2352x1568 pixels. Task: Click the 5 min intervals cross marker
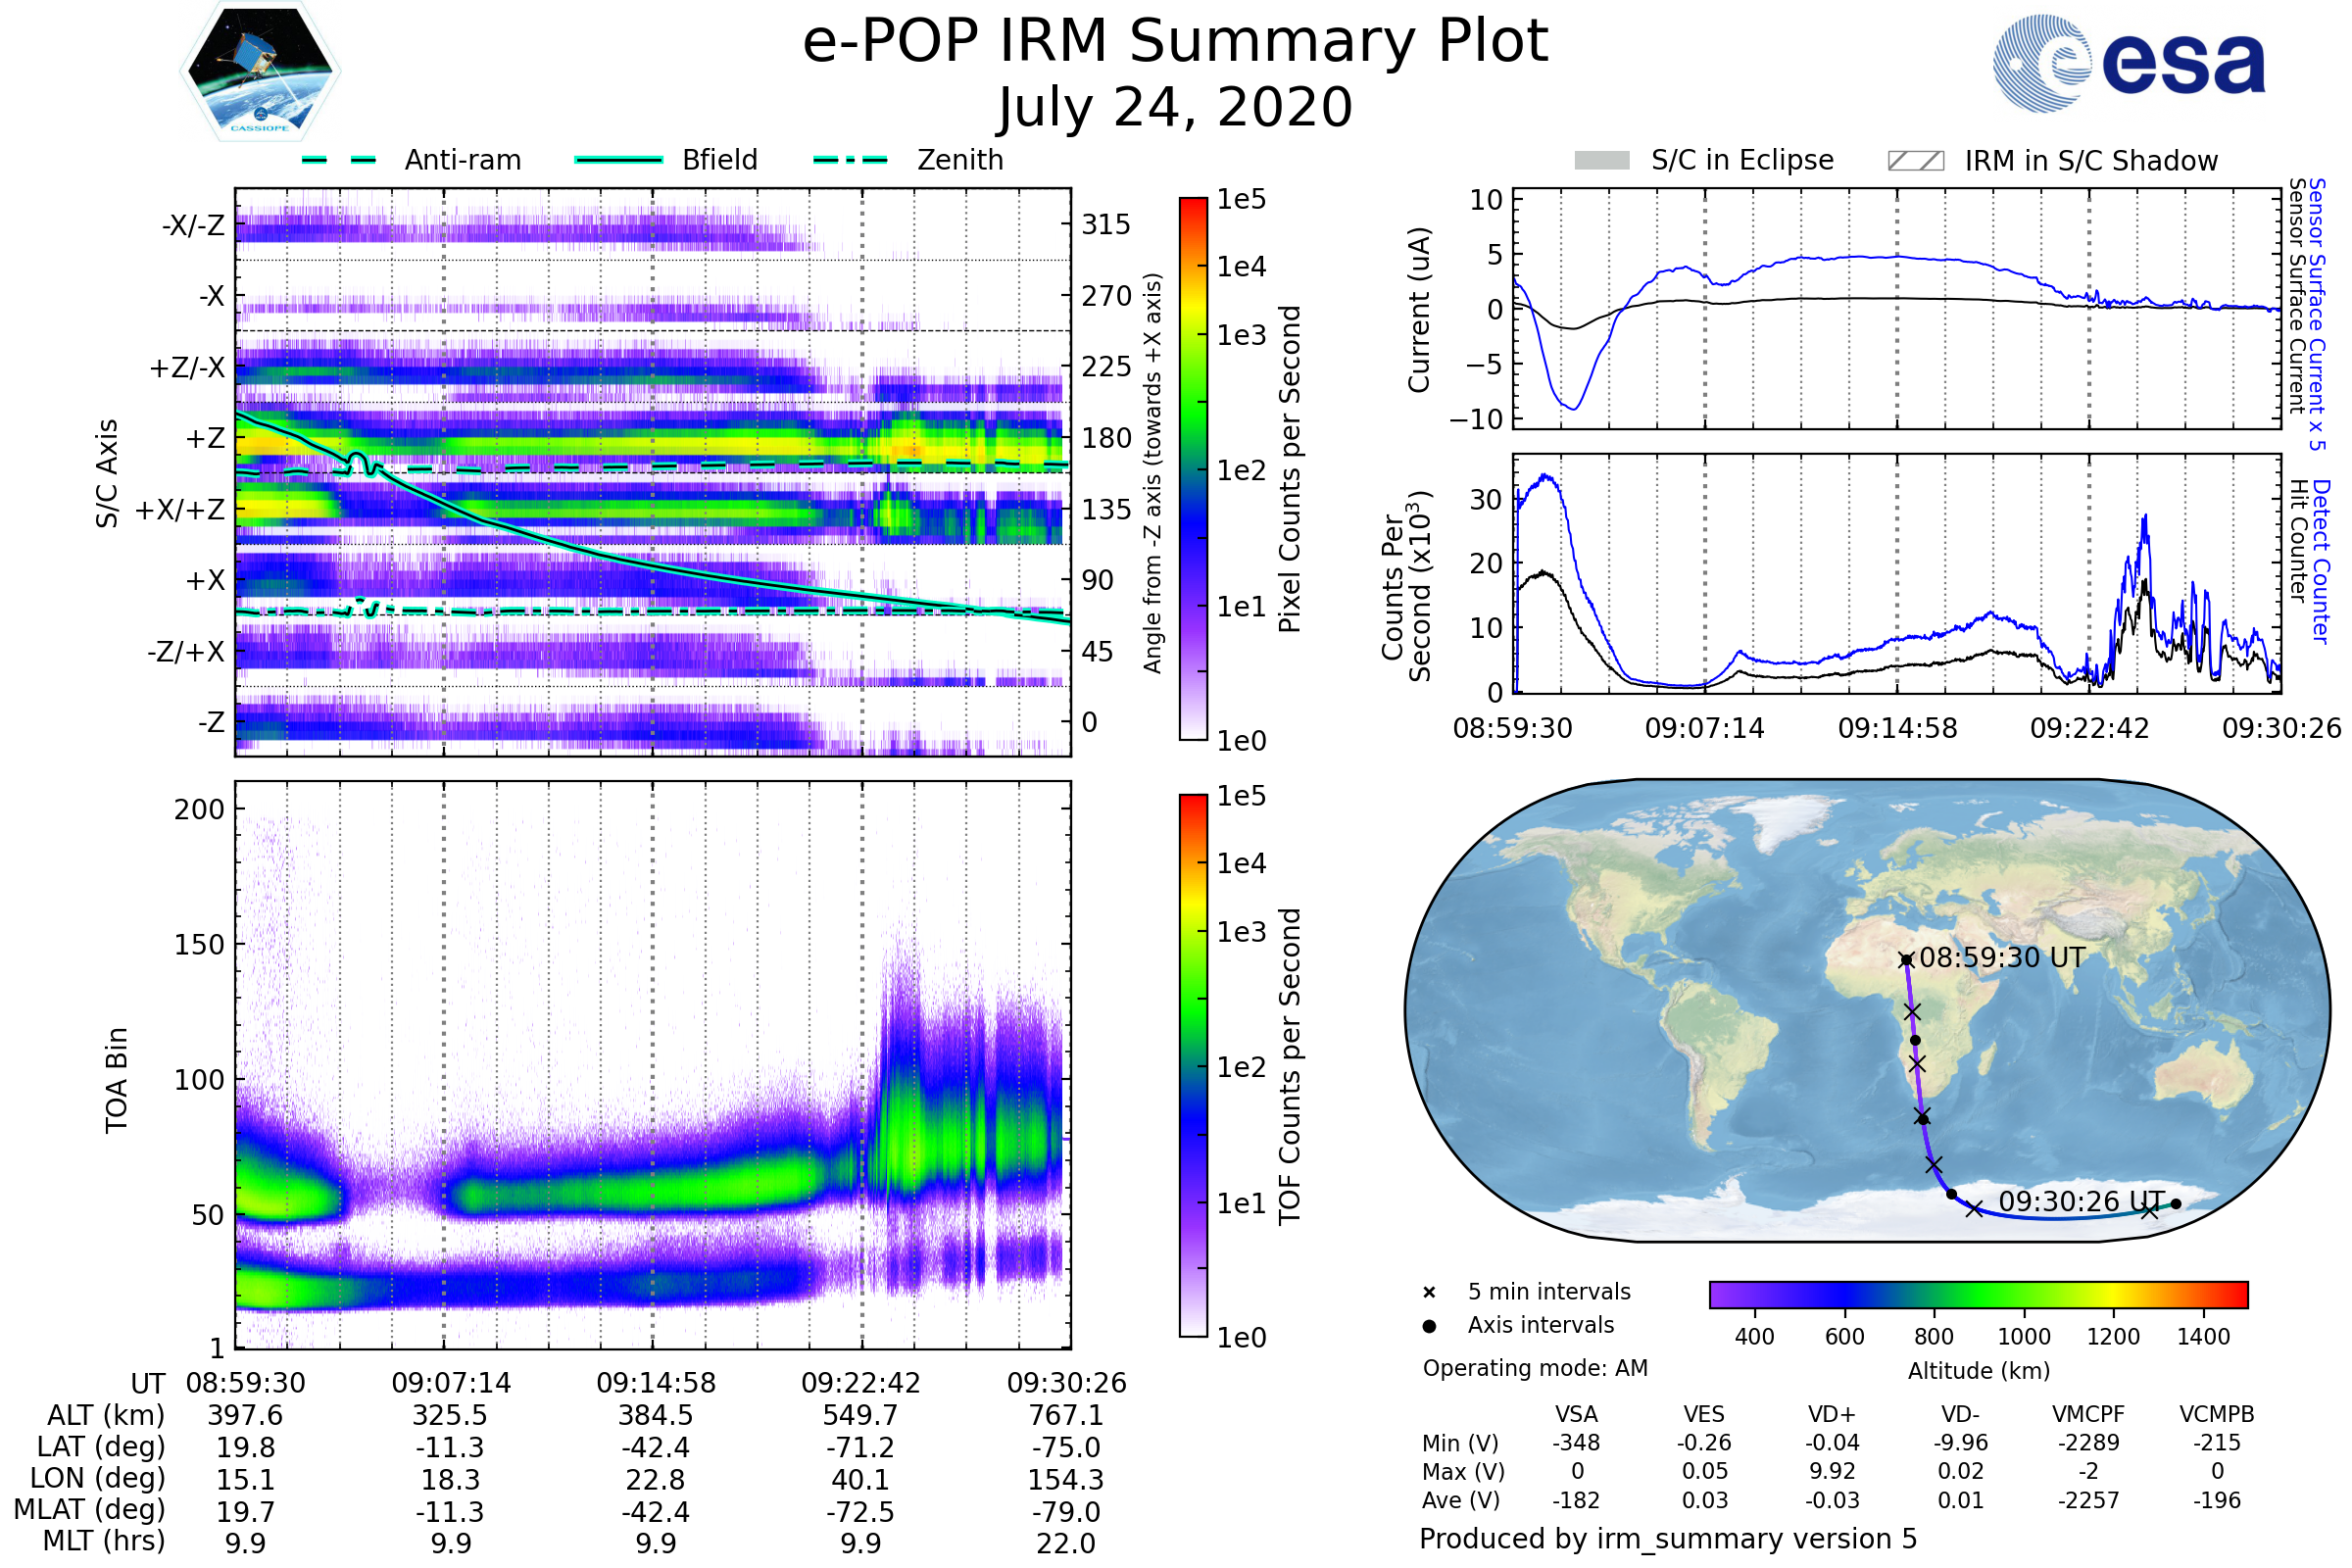(x=1429, y=1293)
